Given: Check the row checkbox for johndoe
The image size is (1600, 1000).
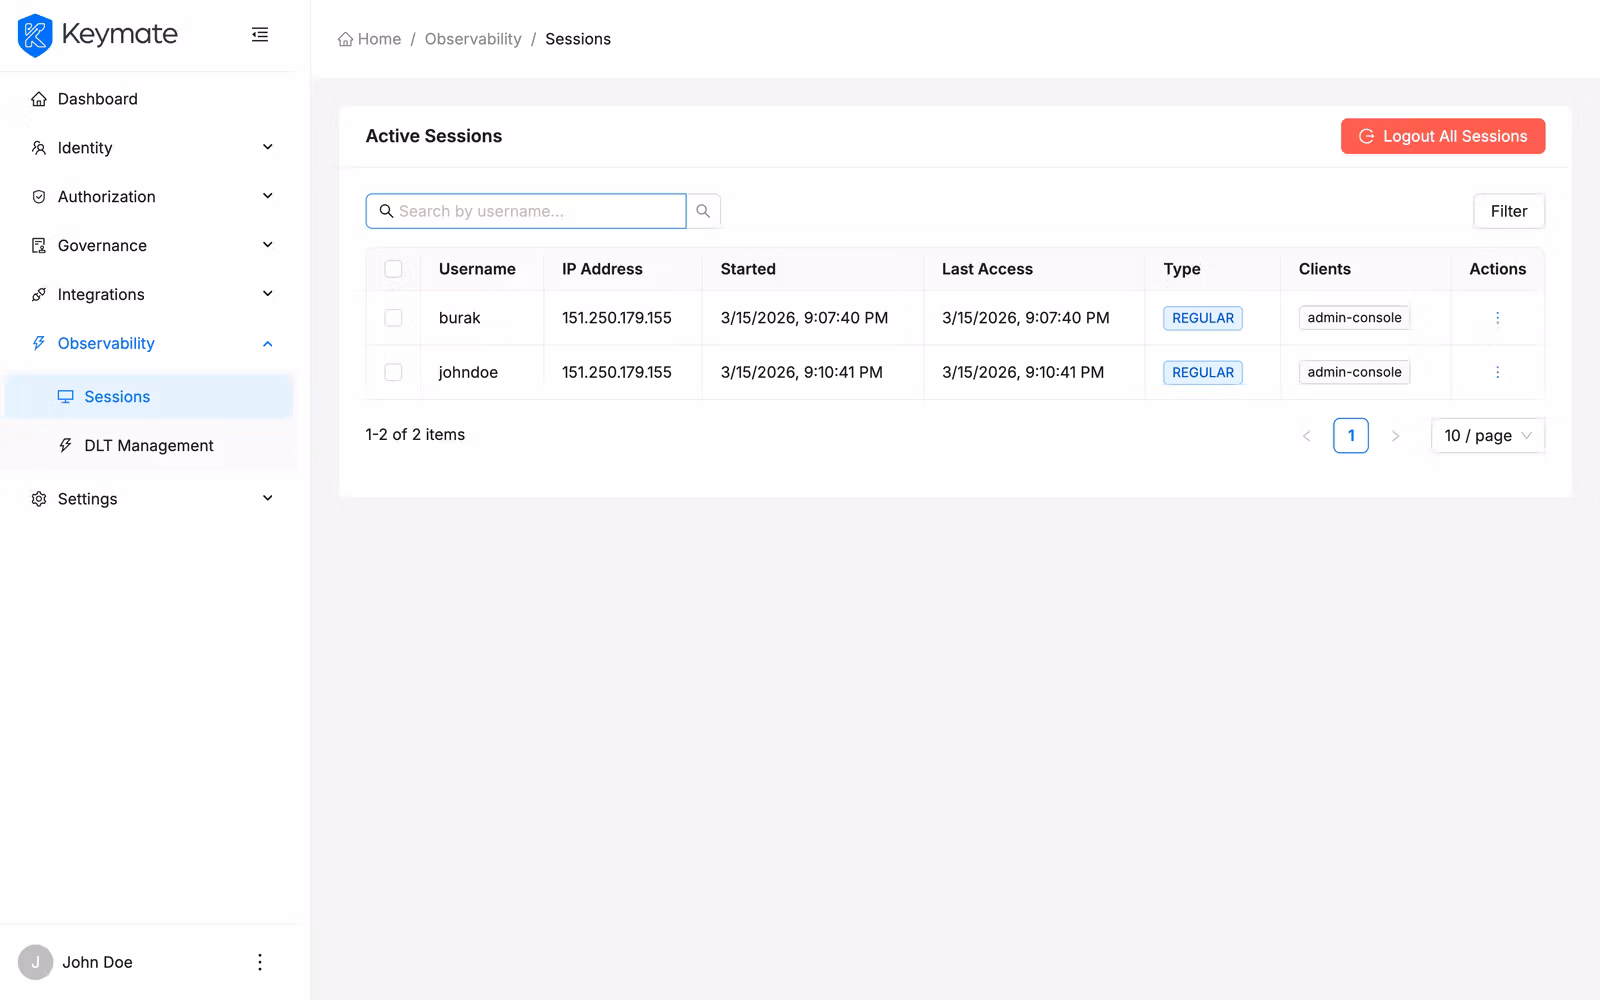Looking at the screenshot, I should coord(393,371).
